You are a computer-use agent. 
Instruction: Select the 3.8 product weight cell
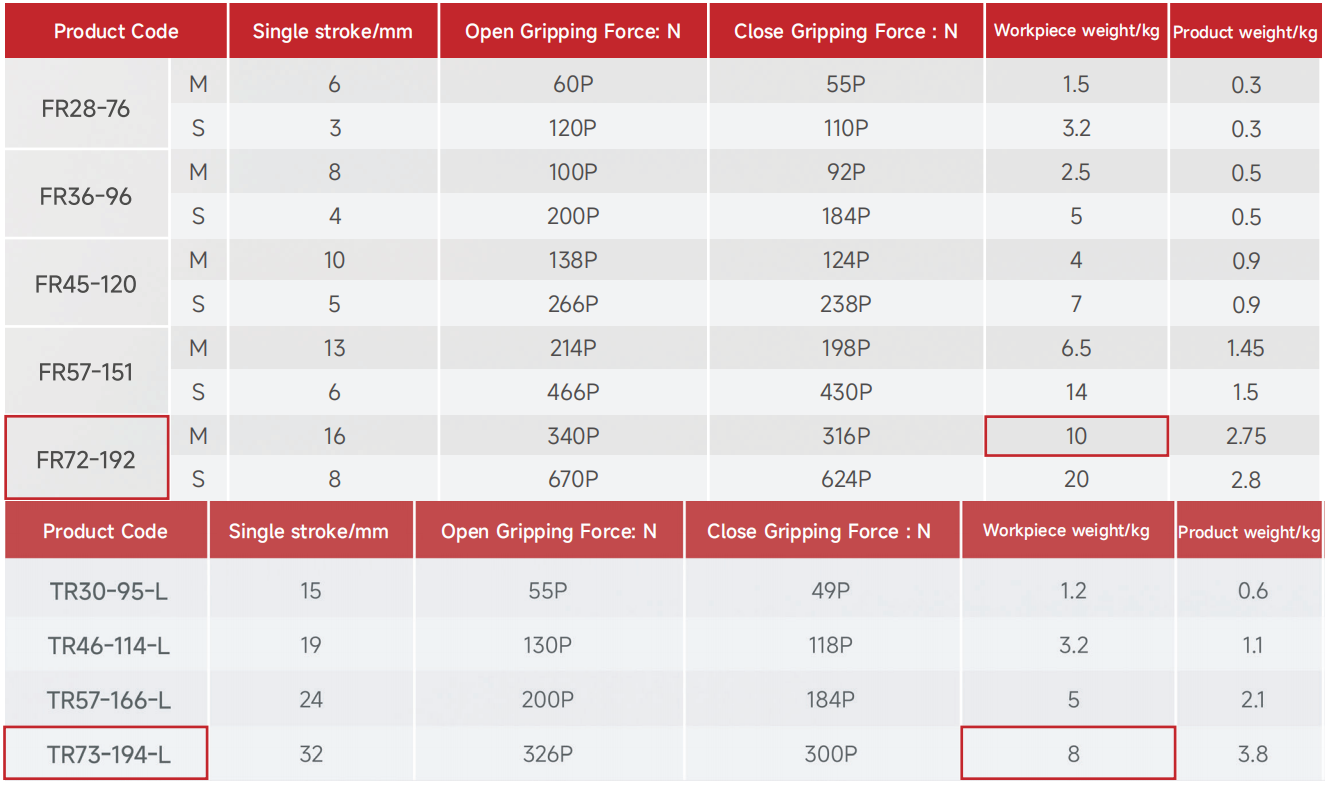1252,754
